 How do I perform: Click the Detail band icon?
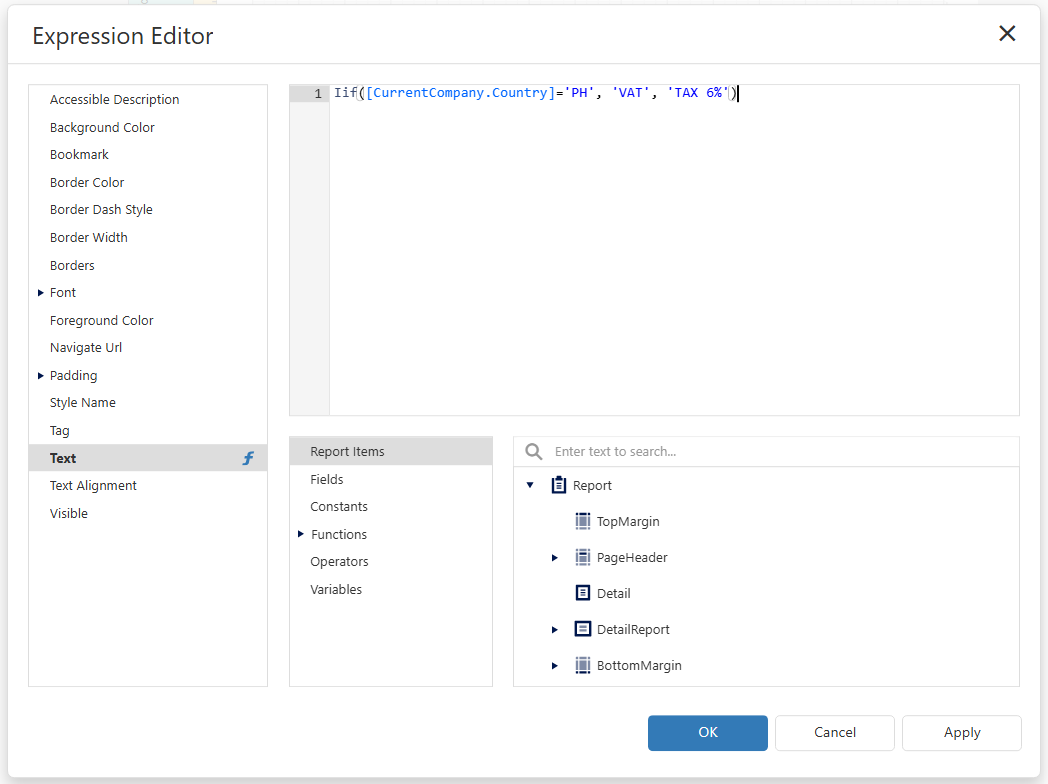(583, 593)
